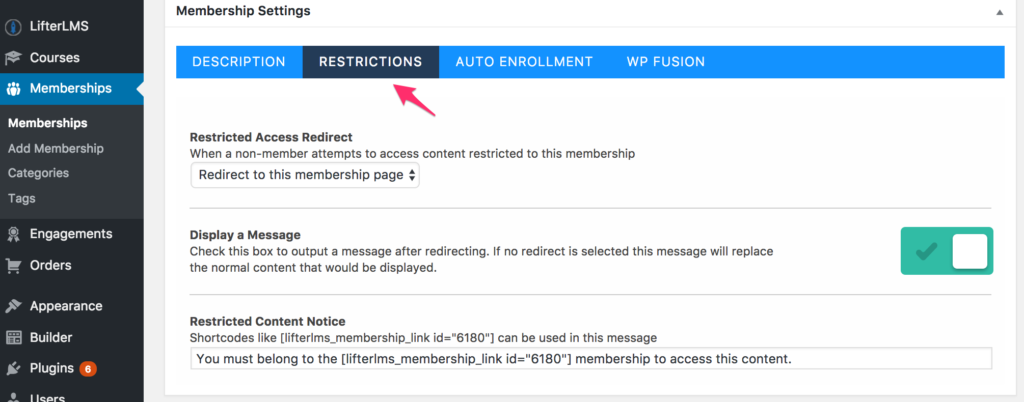This screenshot has height=402, width=1024.
Task: Click the Memberships people icon
Action: [13, 89]
